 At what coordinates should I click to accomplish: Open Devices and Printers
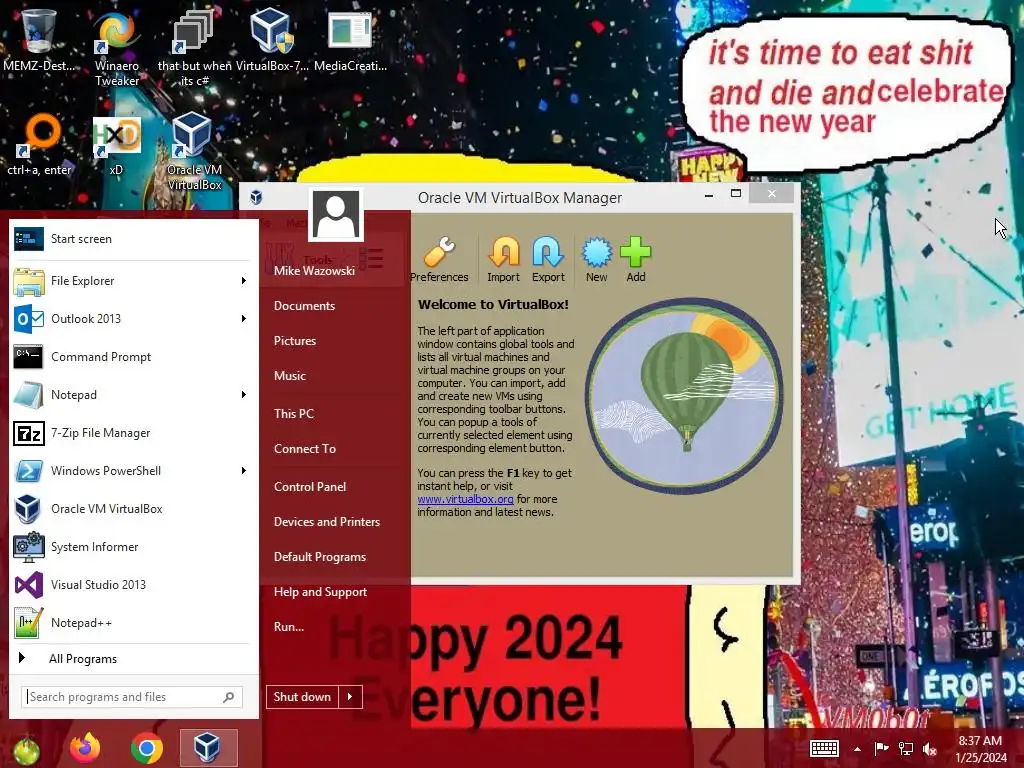pyautogui.click(x=327, y=522)
